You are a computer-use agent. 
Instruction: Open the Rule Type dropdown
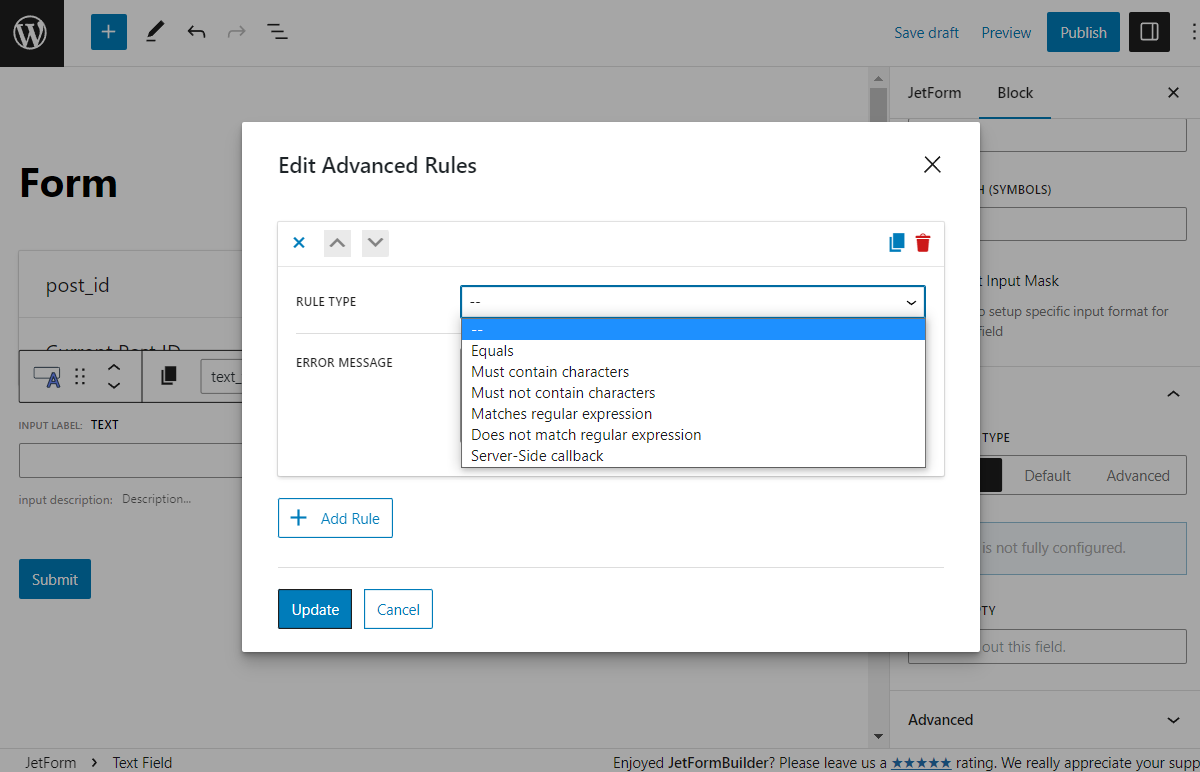[x=692, y=302]
